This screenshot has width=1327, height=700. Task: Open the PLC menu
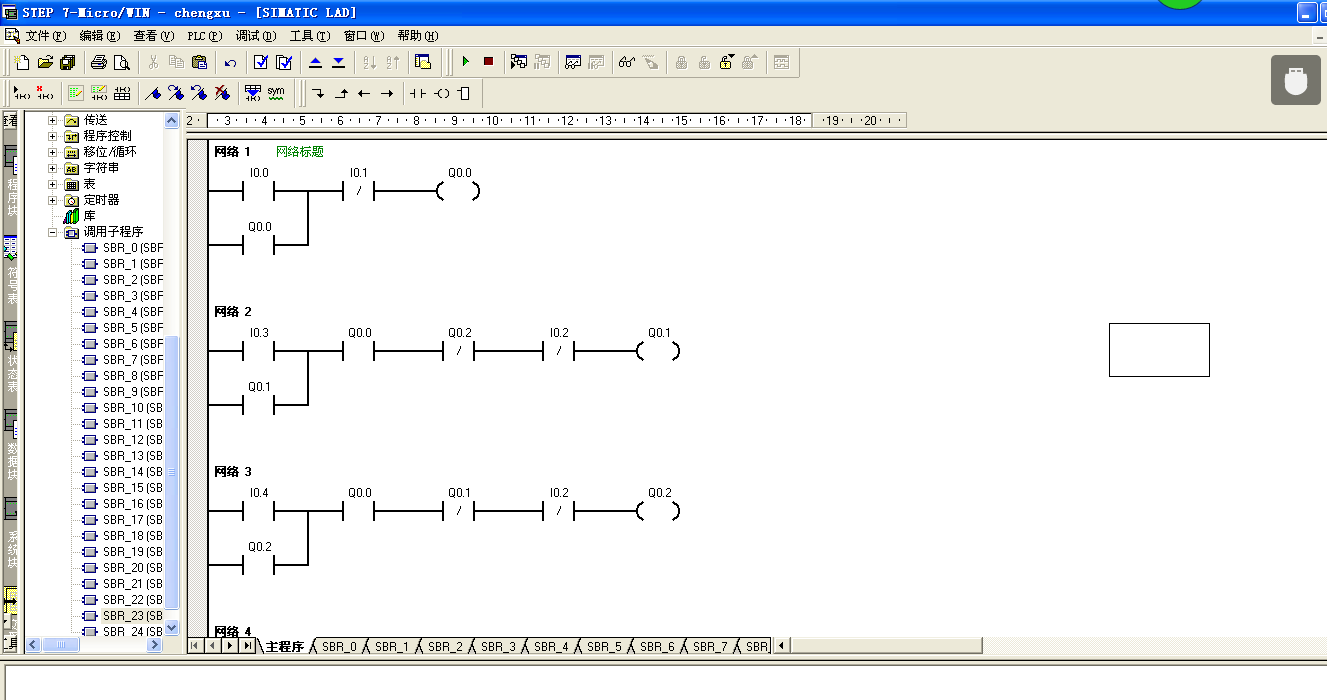point(205,36)
